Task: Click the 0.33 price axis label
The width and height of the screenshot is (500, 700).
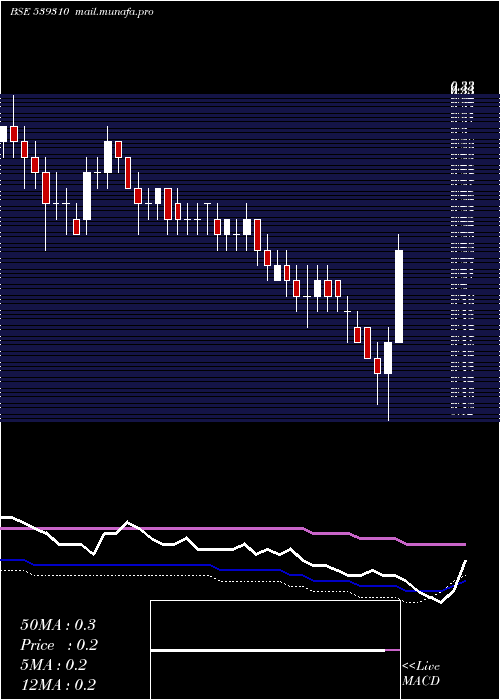Action: pyautogui.click(x=462, y=86)
